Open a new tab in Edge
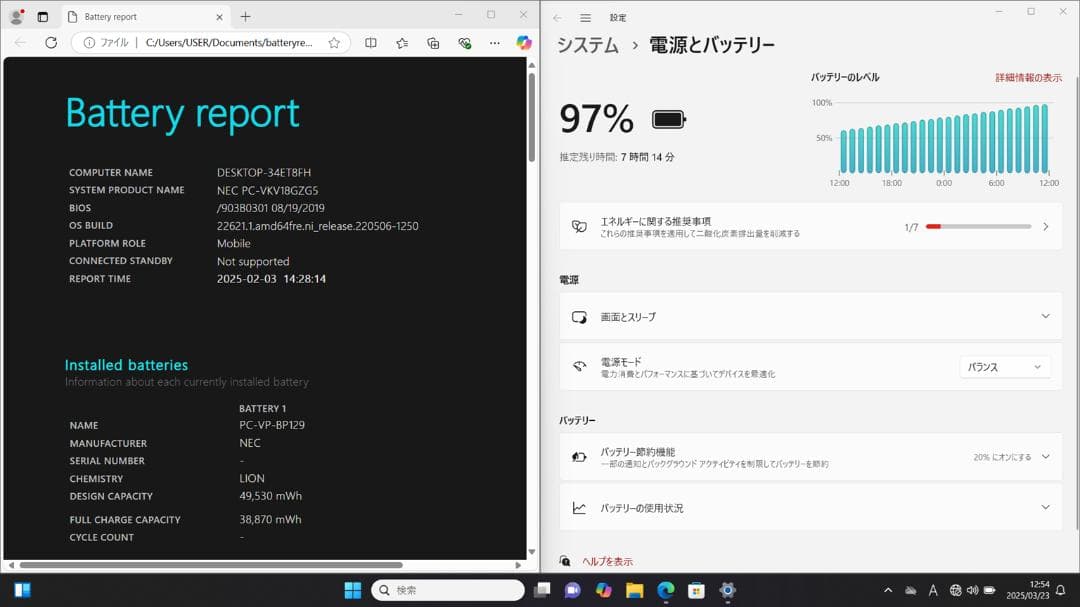 tap(245, 16)
